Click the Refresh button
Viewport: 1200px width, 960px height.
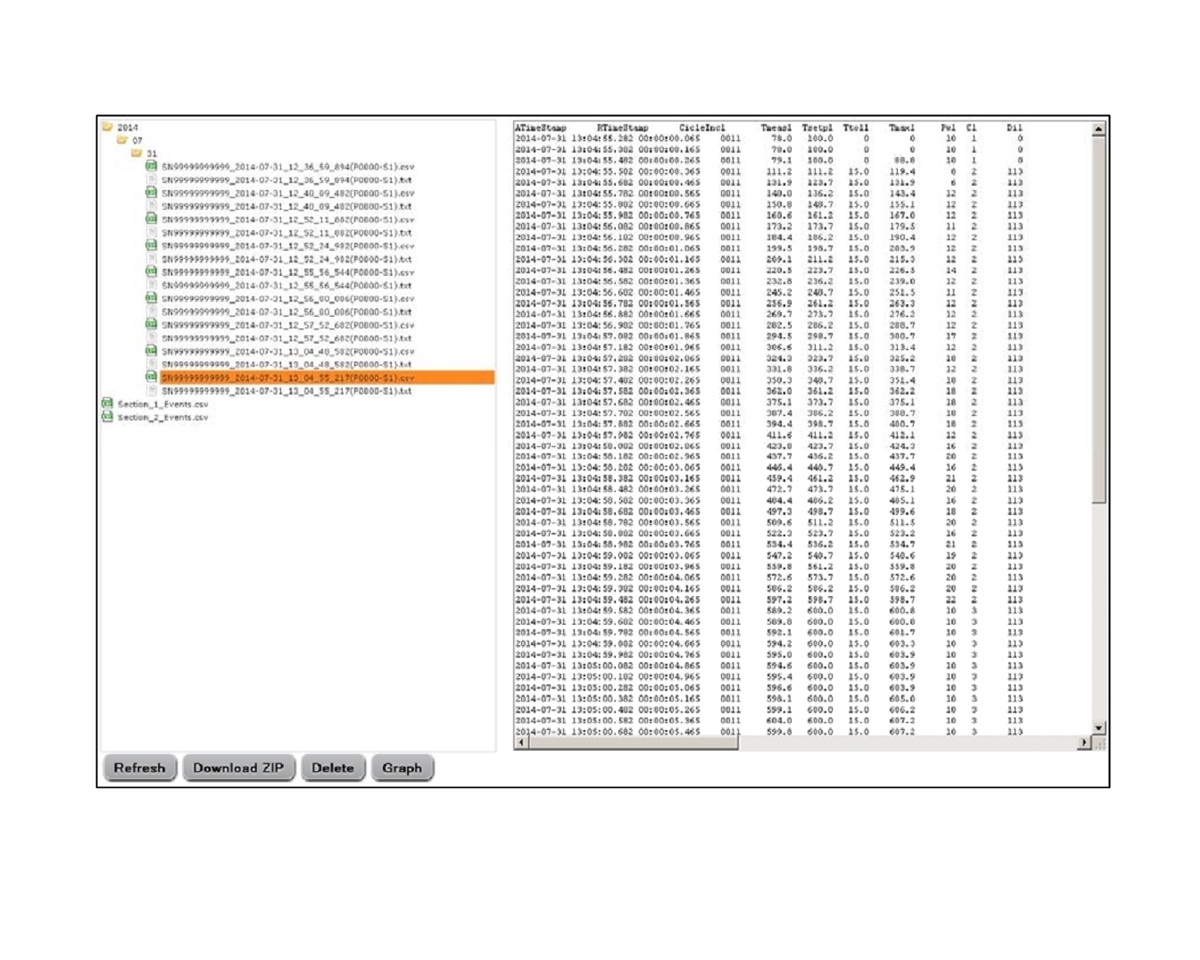[x=140, y=768]
